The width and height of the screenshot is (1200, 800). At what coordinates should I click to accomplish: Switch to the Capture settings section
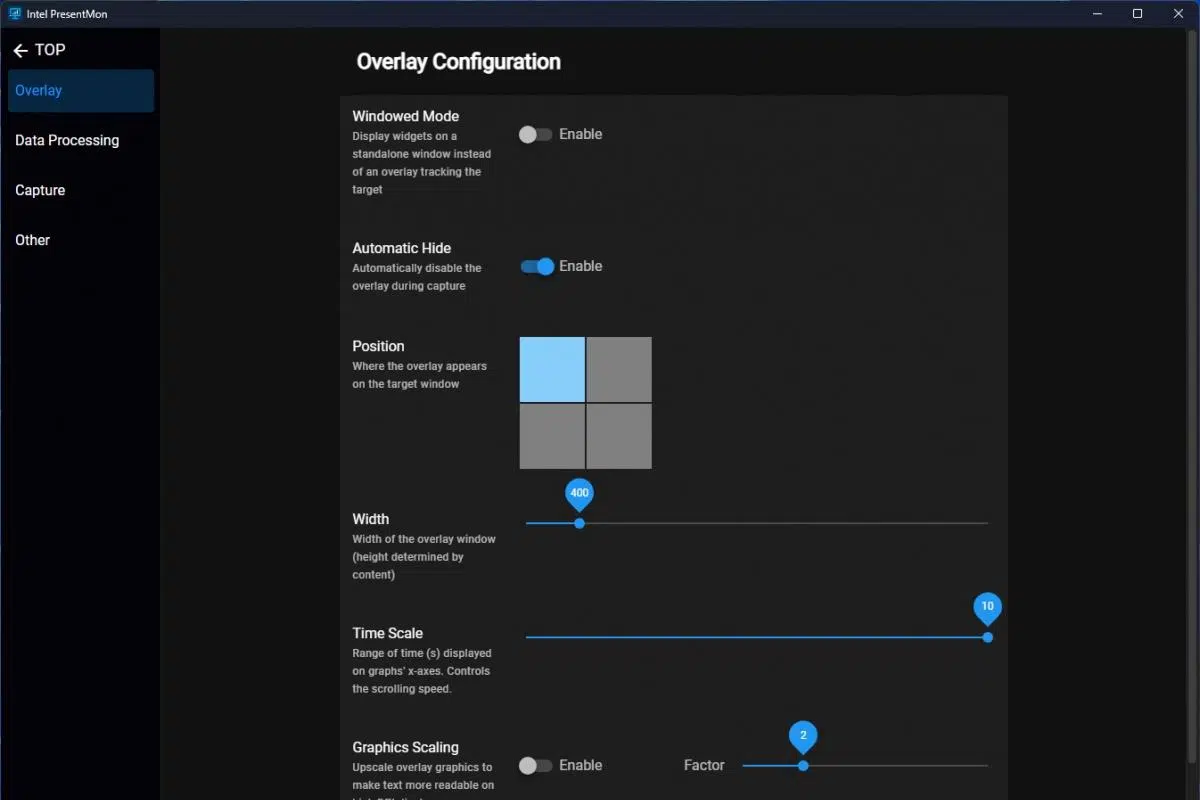point(40,191)
